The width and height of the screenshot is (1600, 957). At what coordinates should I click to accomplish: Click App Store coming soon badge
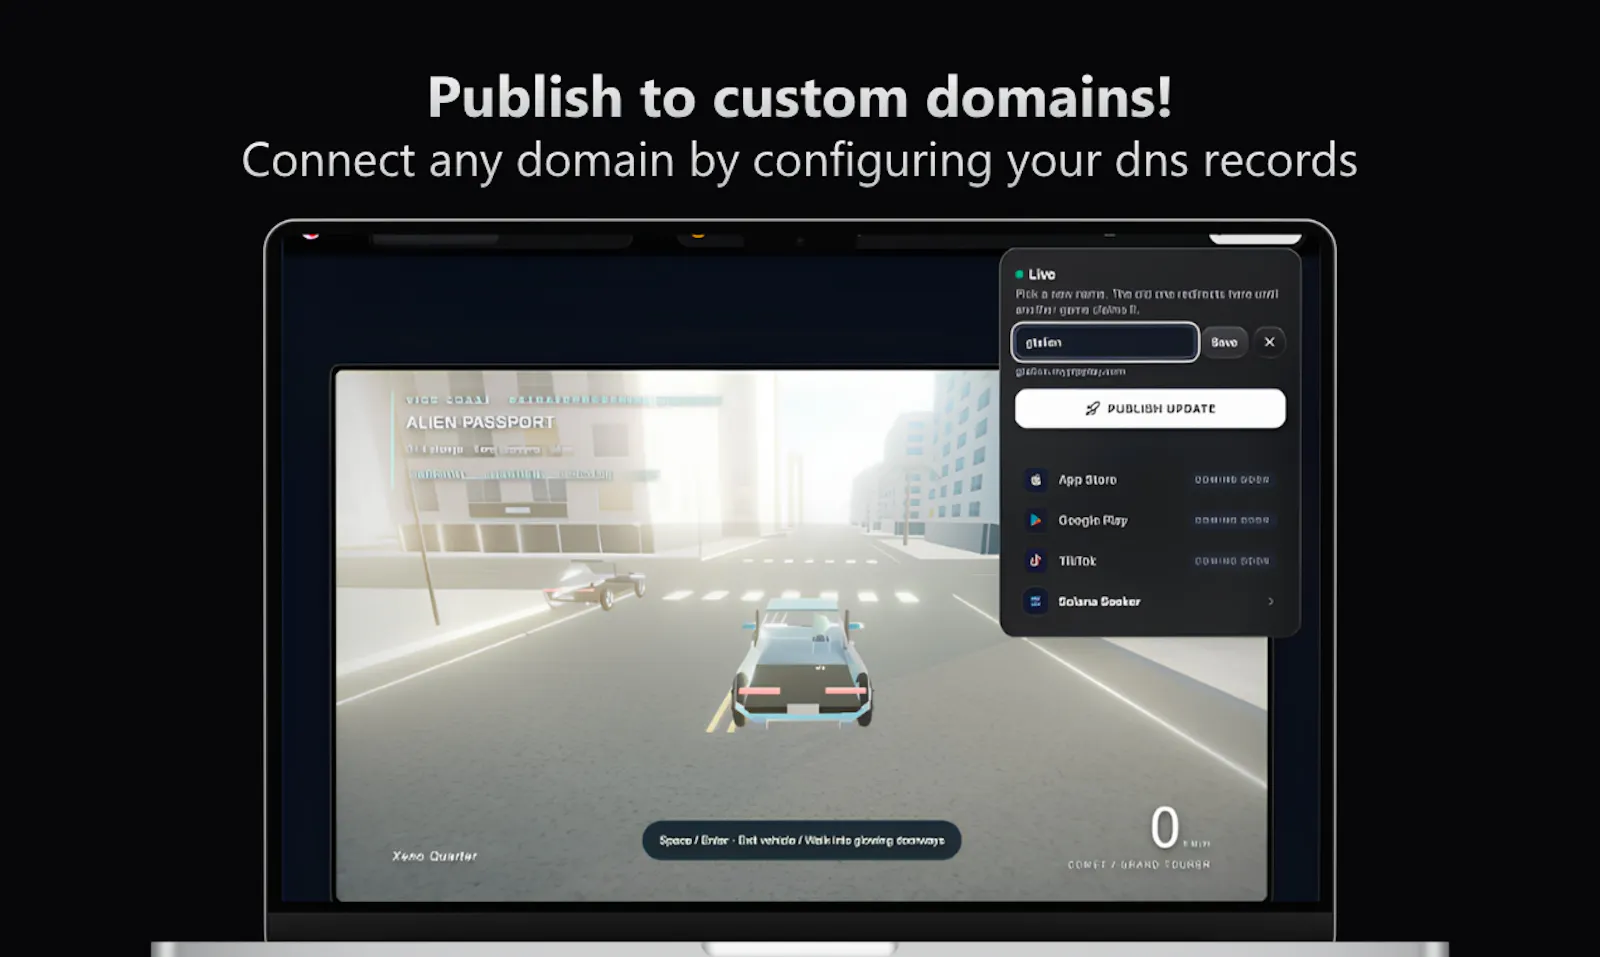tap(1232, 480)
